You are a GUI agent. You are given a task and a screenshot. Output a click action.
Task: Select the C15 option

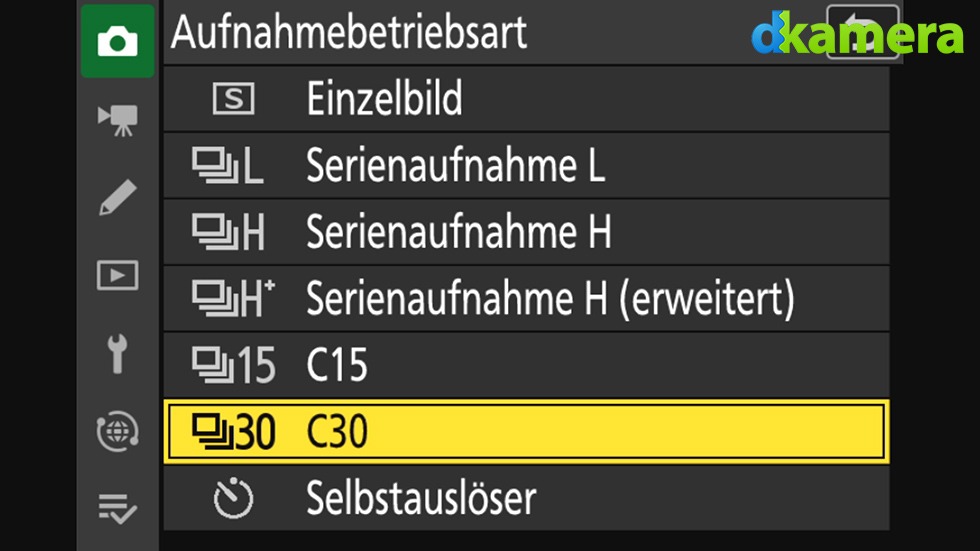click(x=526, y=365)
